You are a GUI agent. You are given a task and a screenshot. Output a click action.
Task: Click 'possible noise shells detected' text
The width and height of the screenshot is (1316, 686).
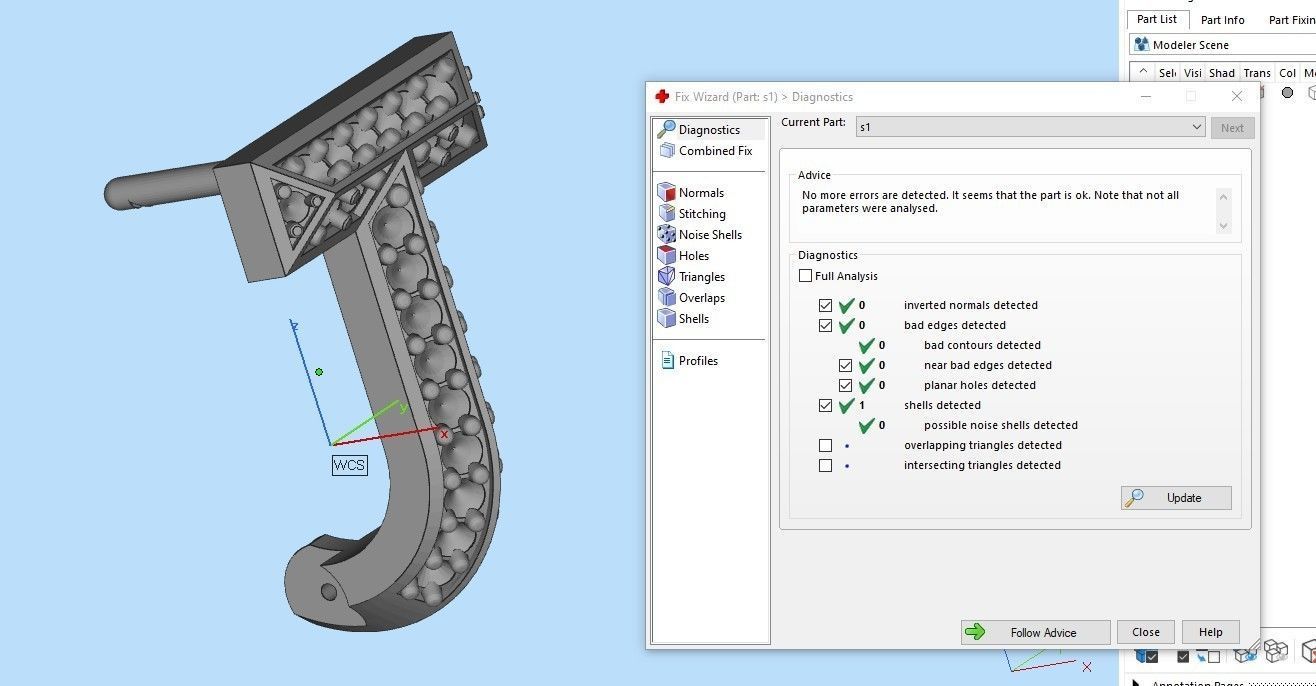tap(1001, 425)
